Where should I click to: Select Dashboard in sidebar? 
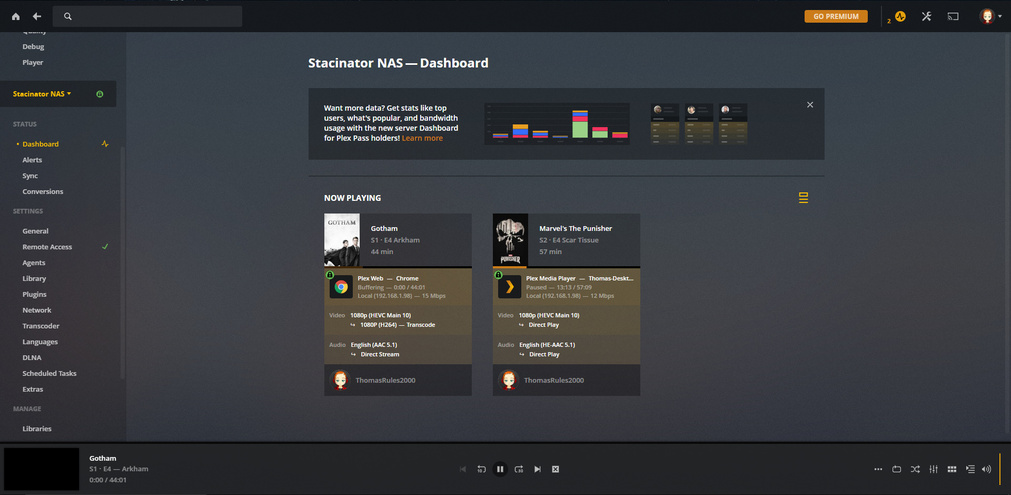41,144
